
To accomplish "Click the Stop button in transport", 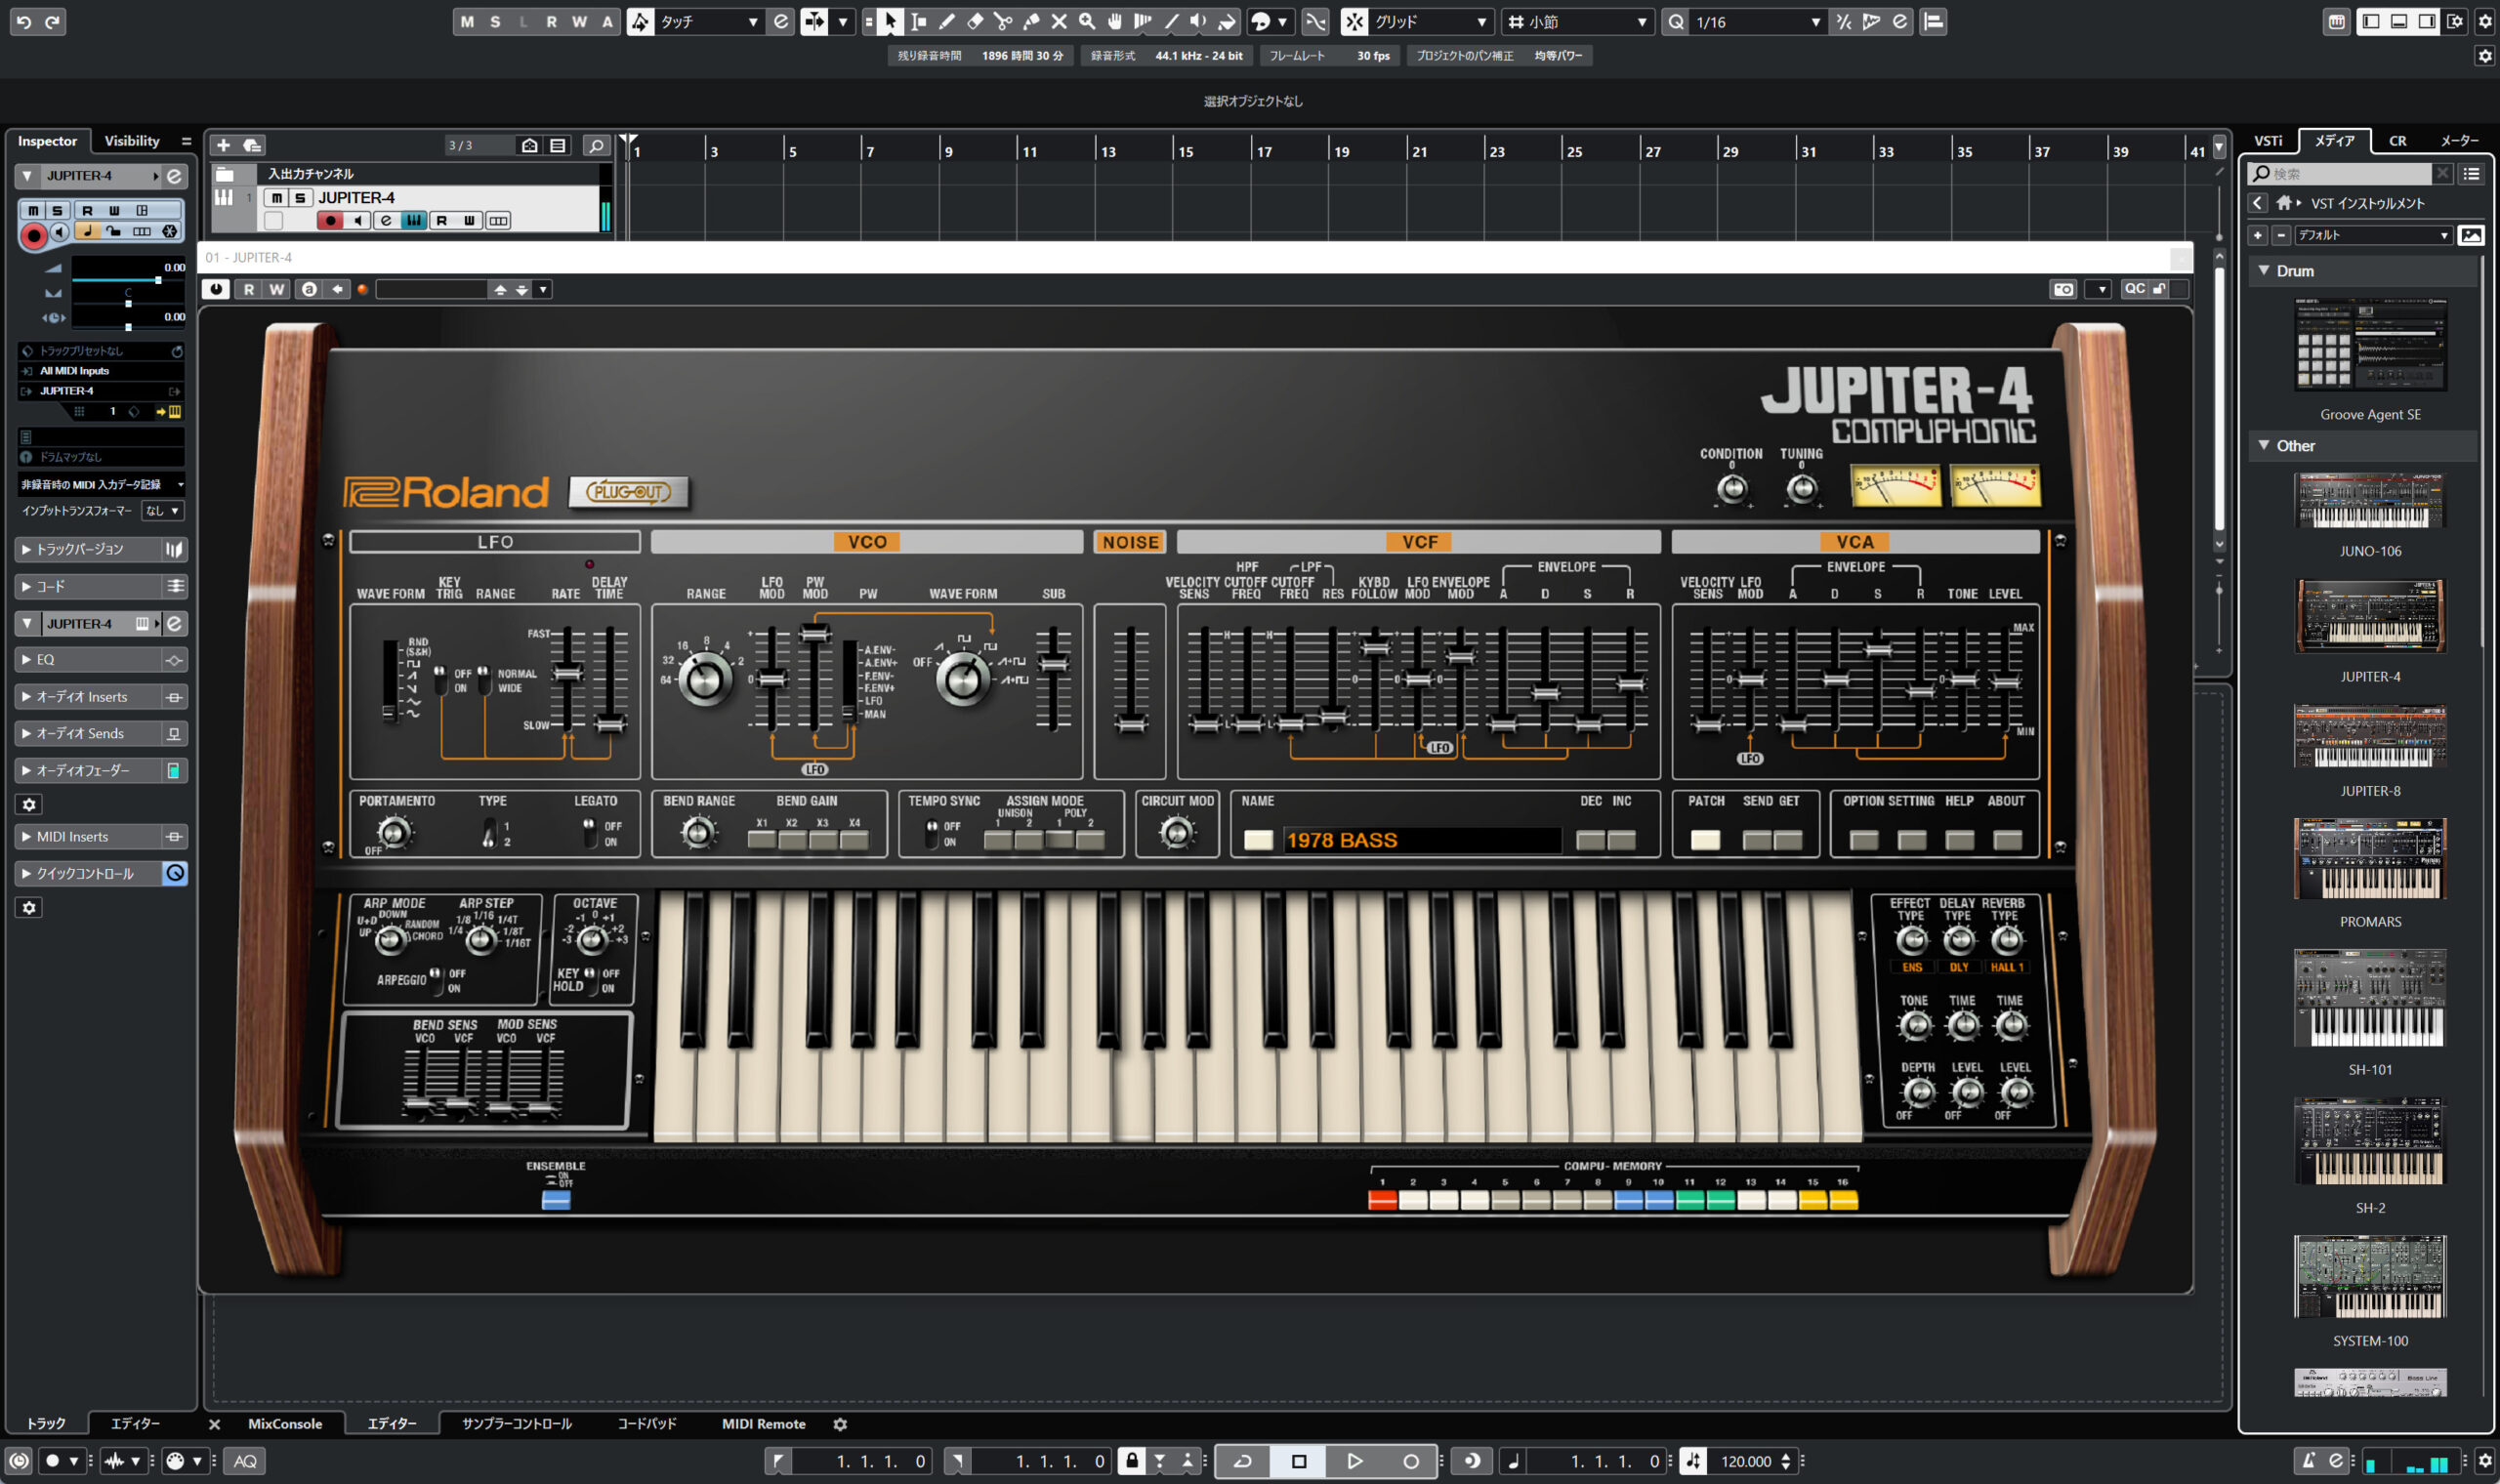I will click(x=1298, y=1461).
